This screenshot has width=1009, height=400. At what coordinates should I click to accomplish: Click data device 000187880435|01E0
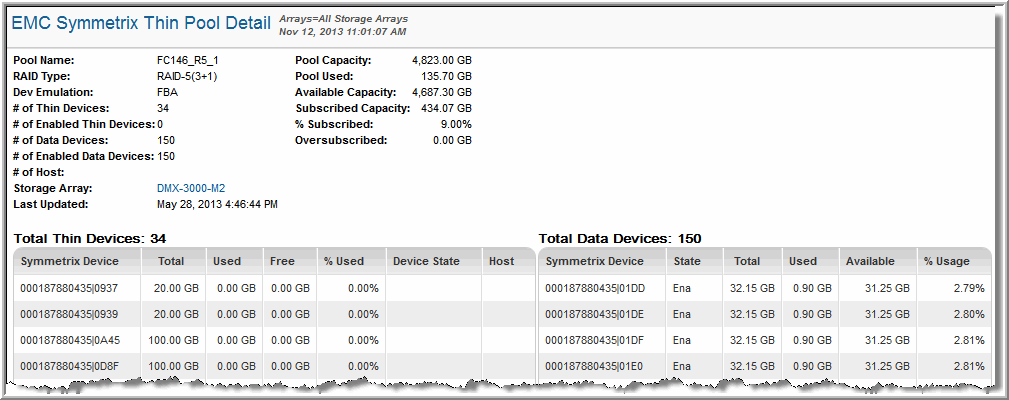pos(594,367)
